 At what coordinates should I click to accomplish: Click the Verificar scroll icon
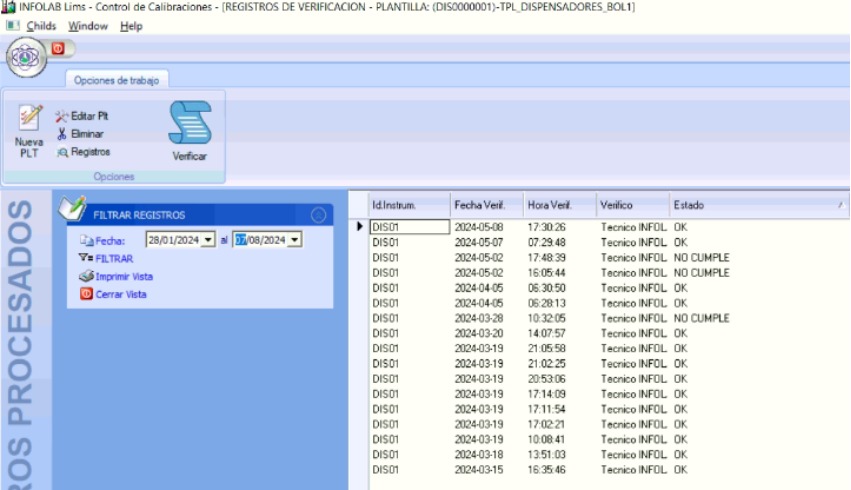click(x=189, y=125)
